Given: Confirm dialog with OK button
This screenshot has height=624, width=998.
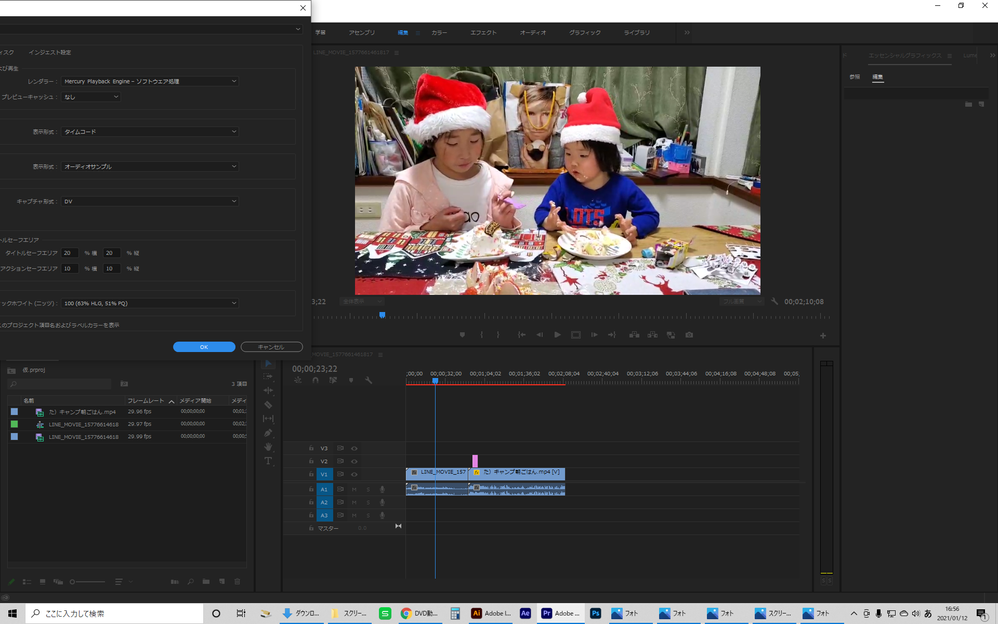Looking at the screenshot, I should click(204, 347).
